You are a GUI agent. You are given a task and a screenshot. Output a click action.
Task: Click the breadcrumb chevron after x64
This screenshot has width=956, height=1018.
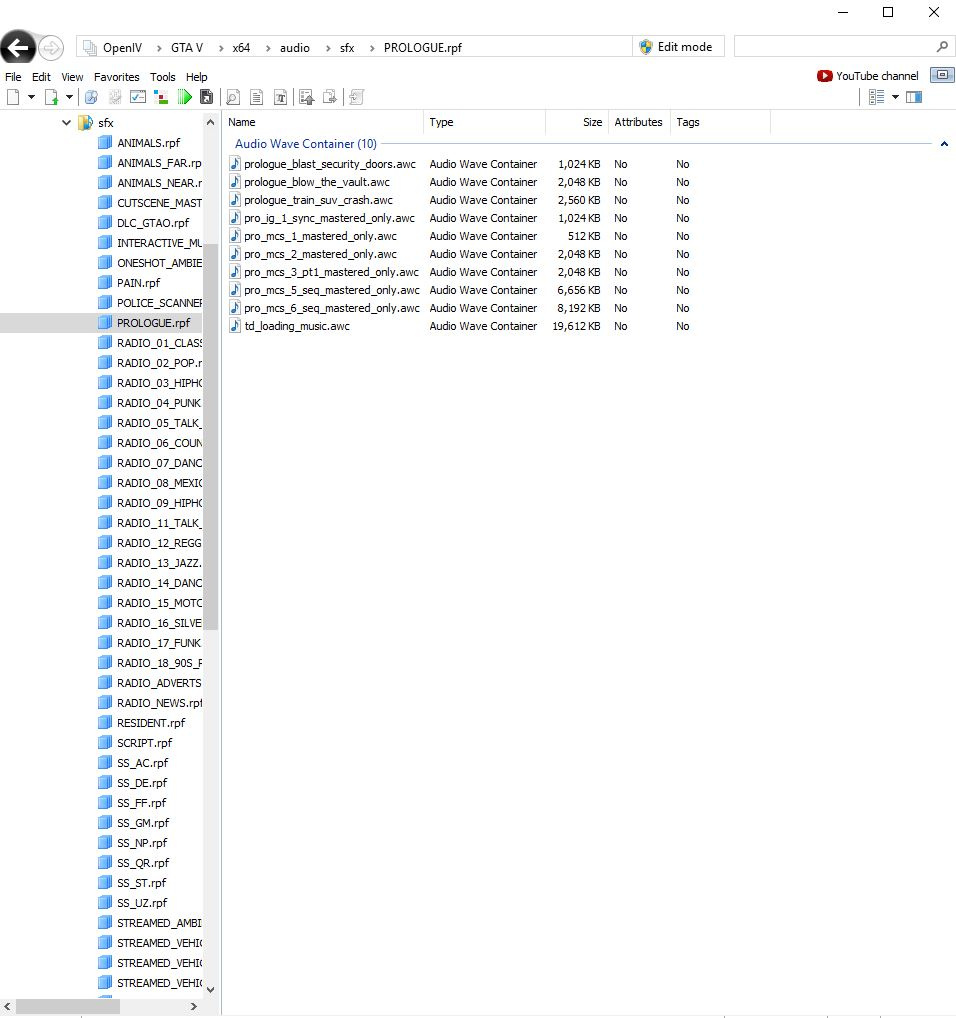(267, 48)
